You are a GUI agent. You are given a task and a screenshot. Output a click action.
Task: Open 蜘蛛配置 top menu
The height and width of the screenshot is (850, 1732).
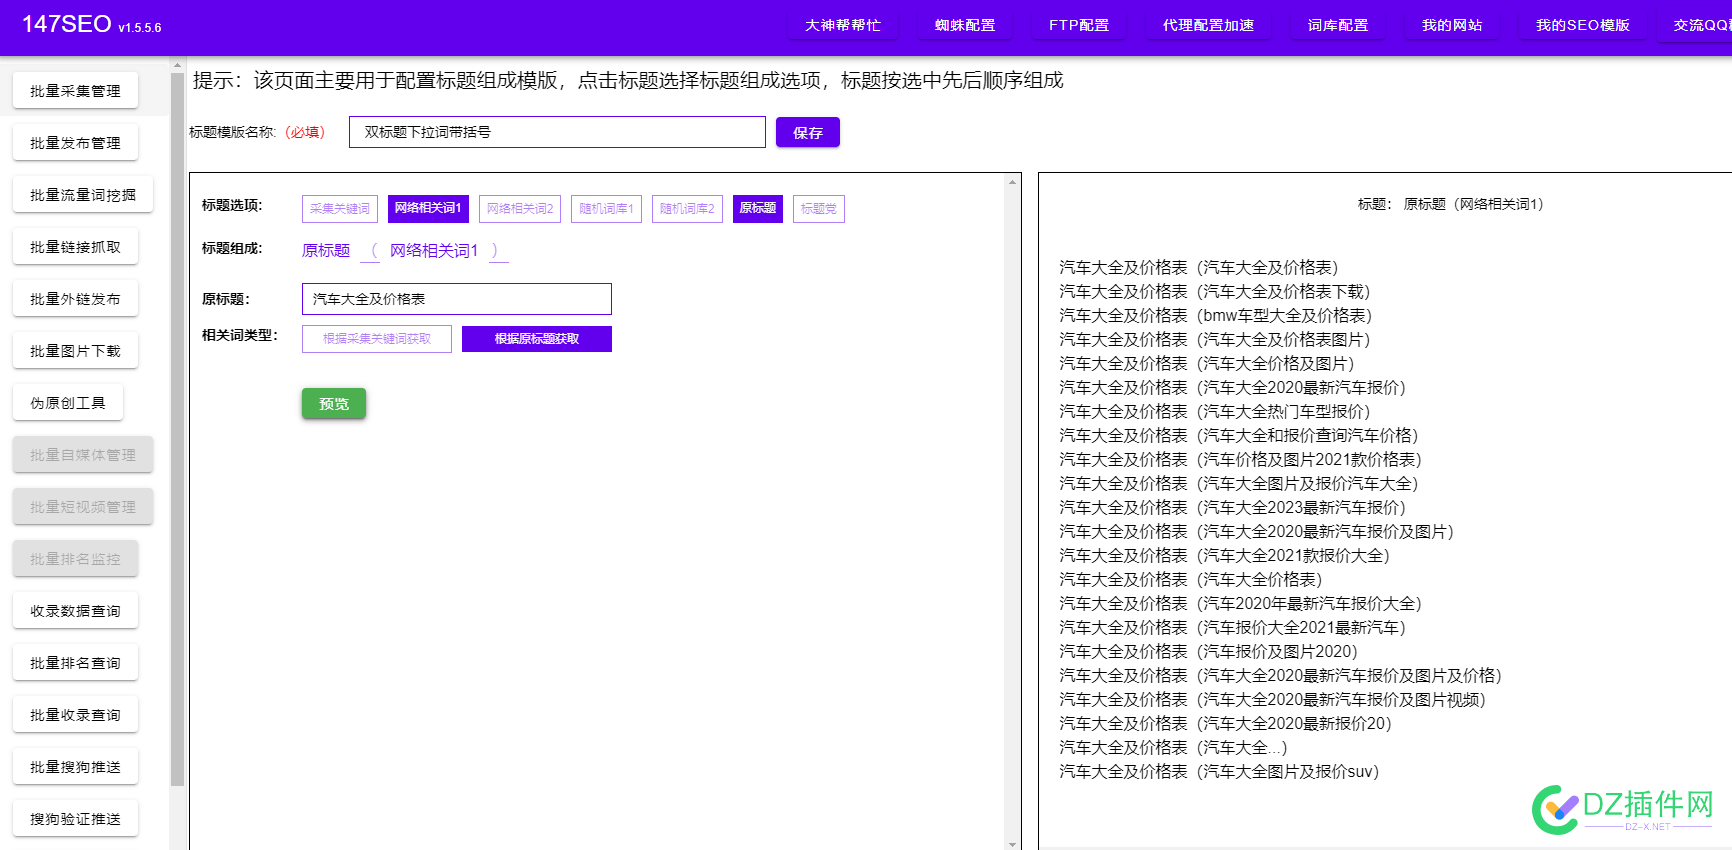click(x=965, y=25)
